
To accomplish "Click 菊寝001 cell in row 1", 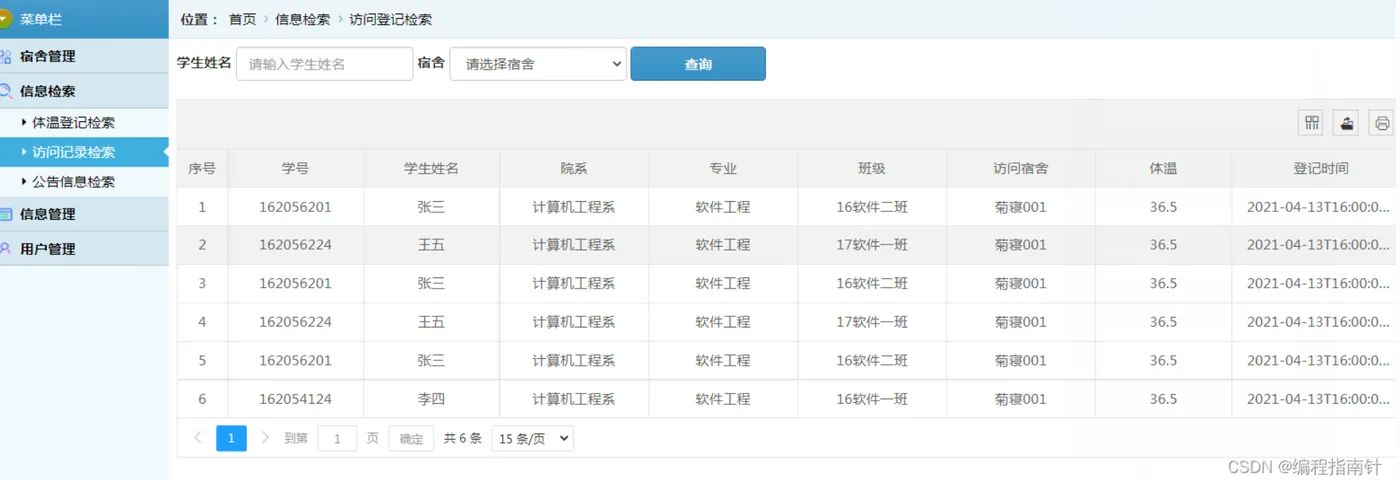I will point(1021,207).
